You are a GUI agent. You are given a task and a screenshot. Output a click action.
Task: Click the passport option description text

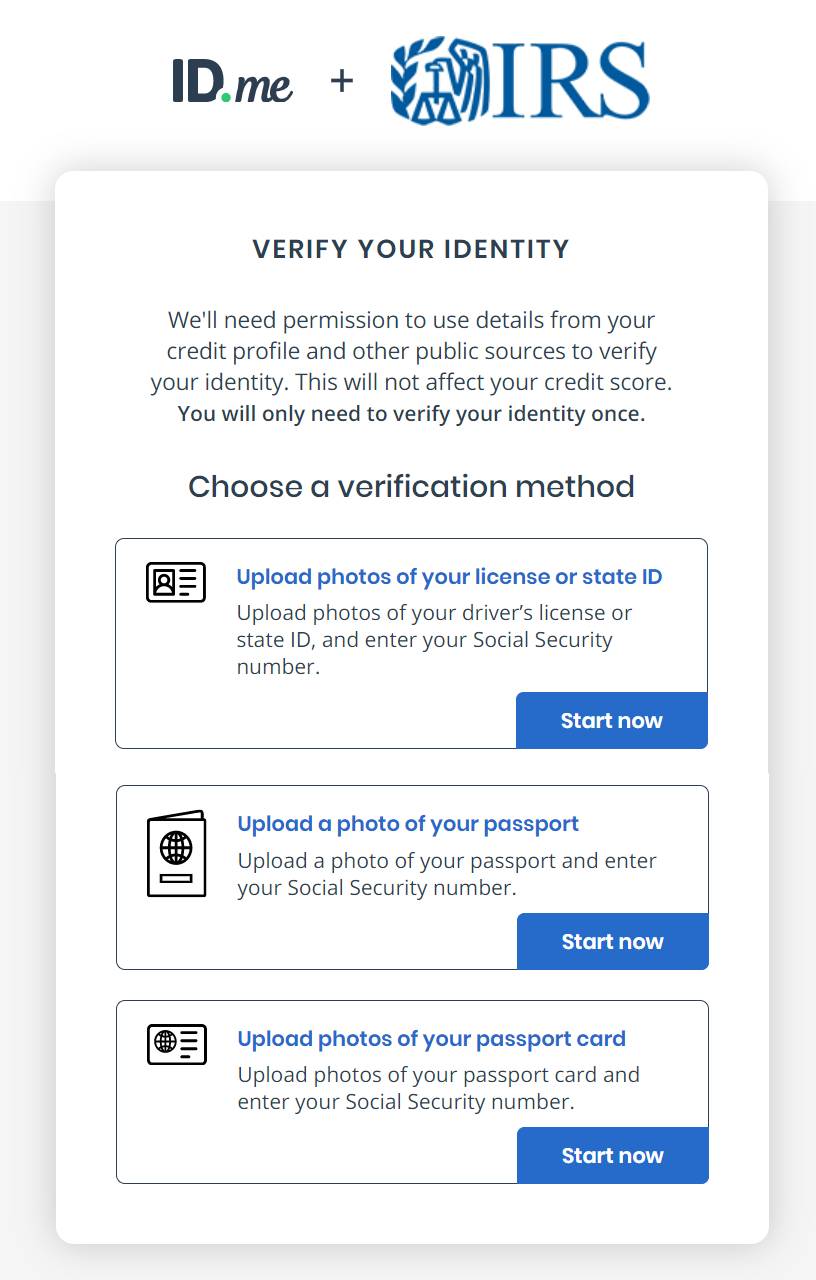coord(446,874)
